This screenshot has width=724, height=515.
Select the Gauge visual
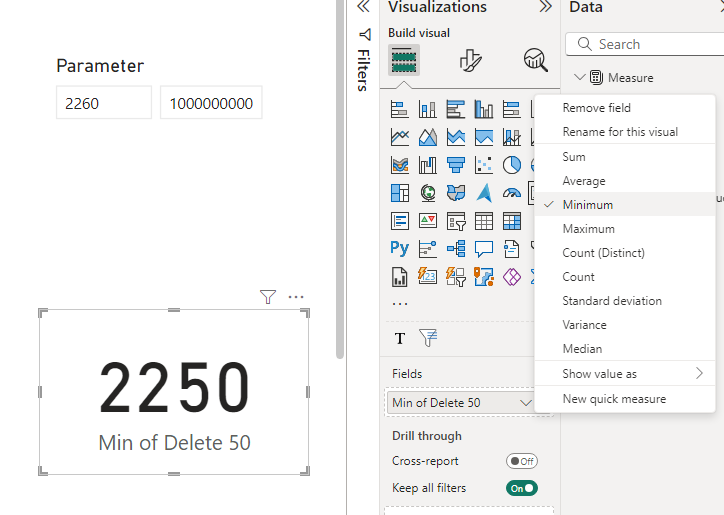[x=512, y=193]
